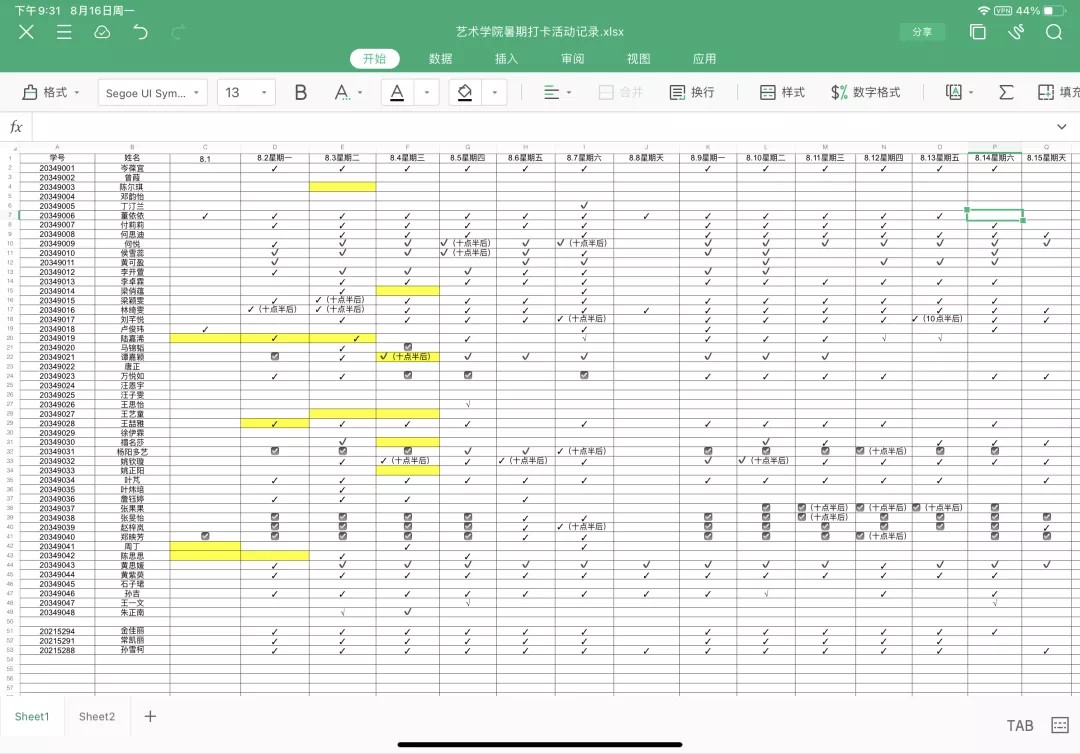This screenshot has width=1080, height=754.
Task: Open the hamburger menu icon
Action: click(x=64, y=32)
